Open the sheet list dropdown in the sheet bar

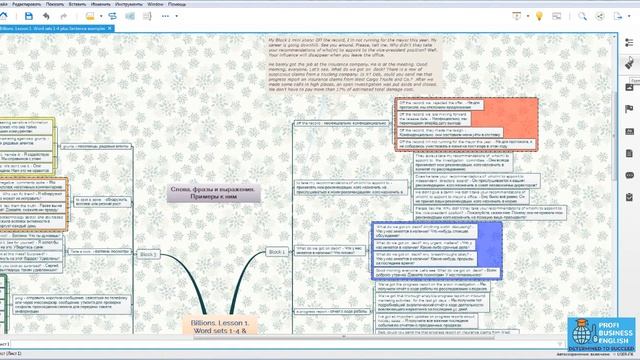pos(560,344)
